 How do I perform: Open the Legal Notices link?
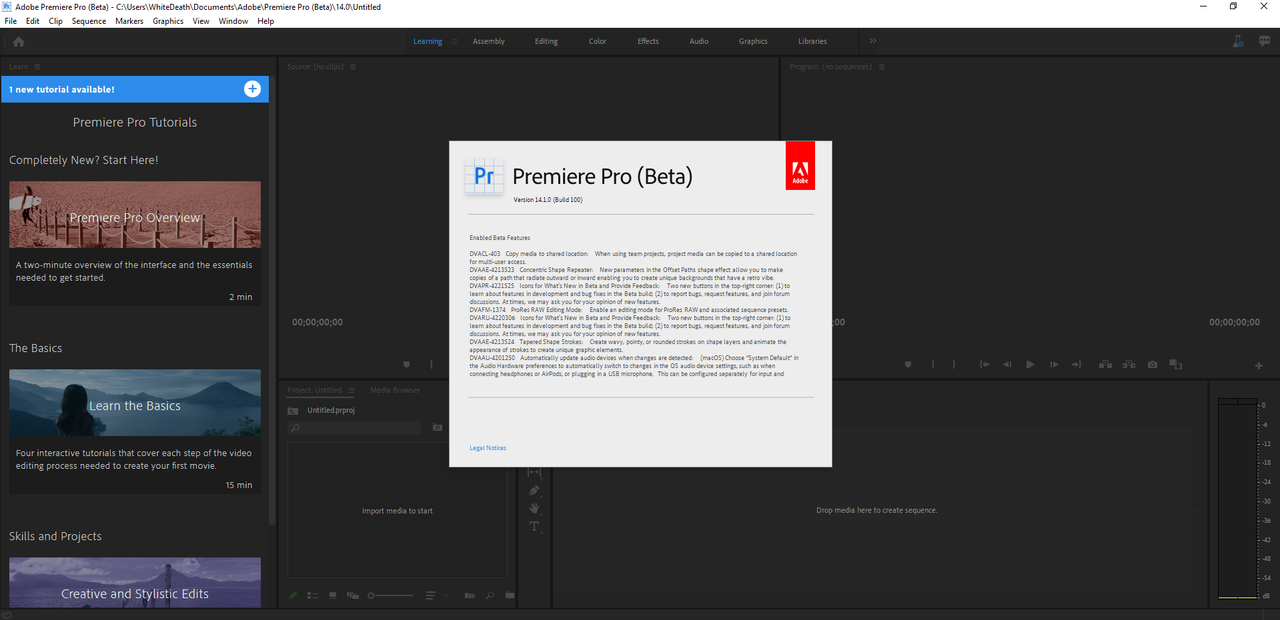click(x=488, y=448)
